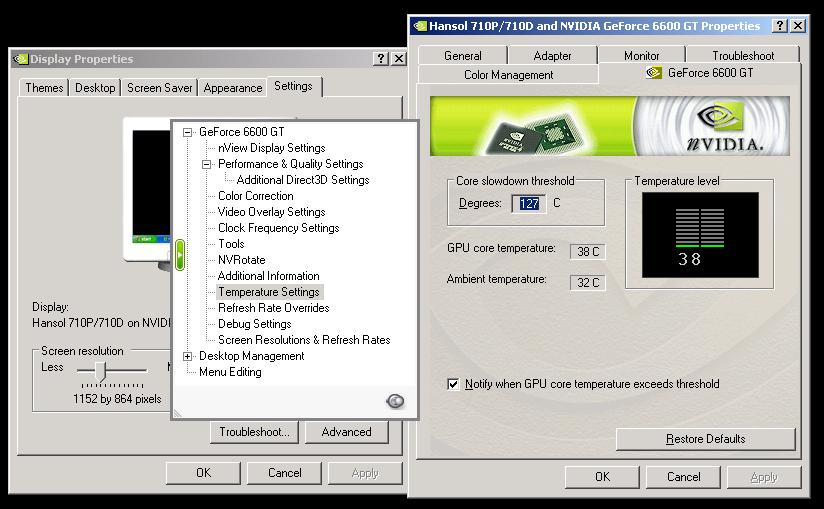Switch to the Appearance tab
824x509 pixels.
click(233, 88)
